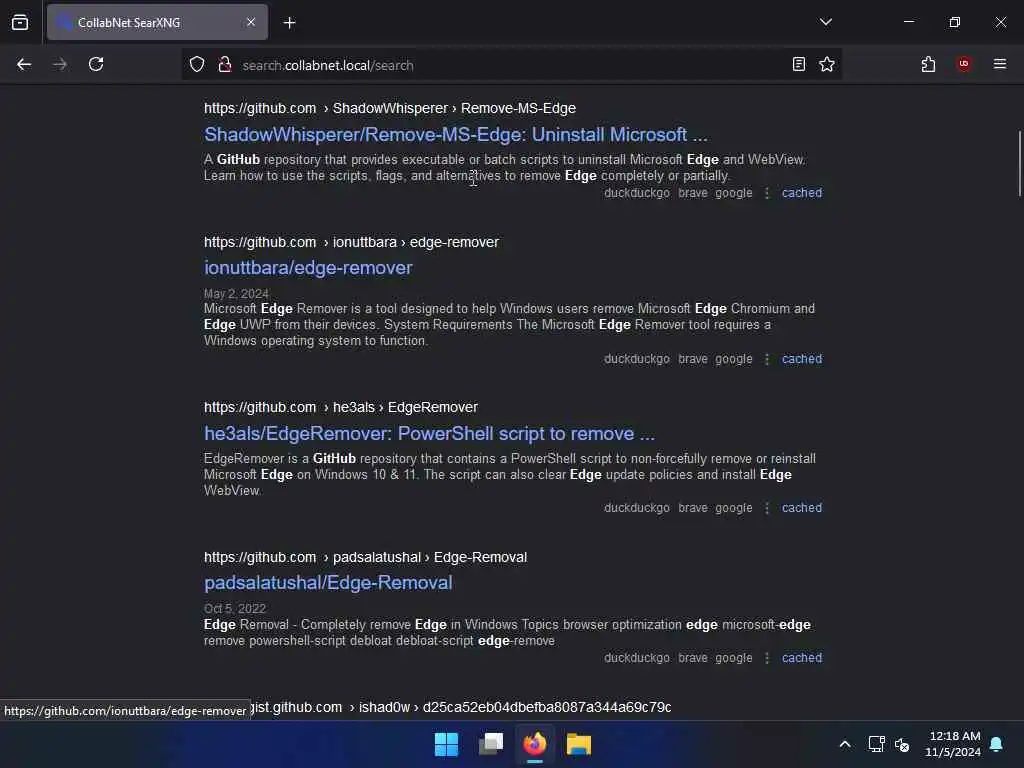Expand more options dots for padsalatushal result
The height and width of the screenshot is (768, 1024).
767,658
